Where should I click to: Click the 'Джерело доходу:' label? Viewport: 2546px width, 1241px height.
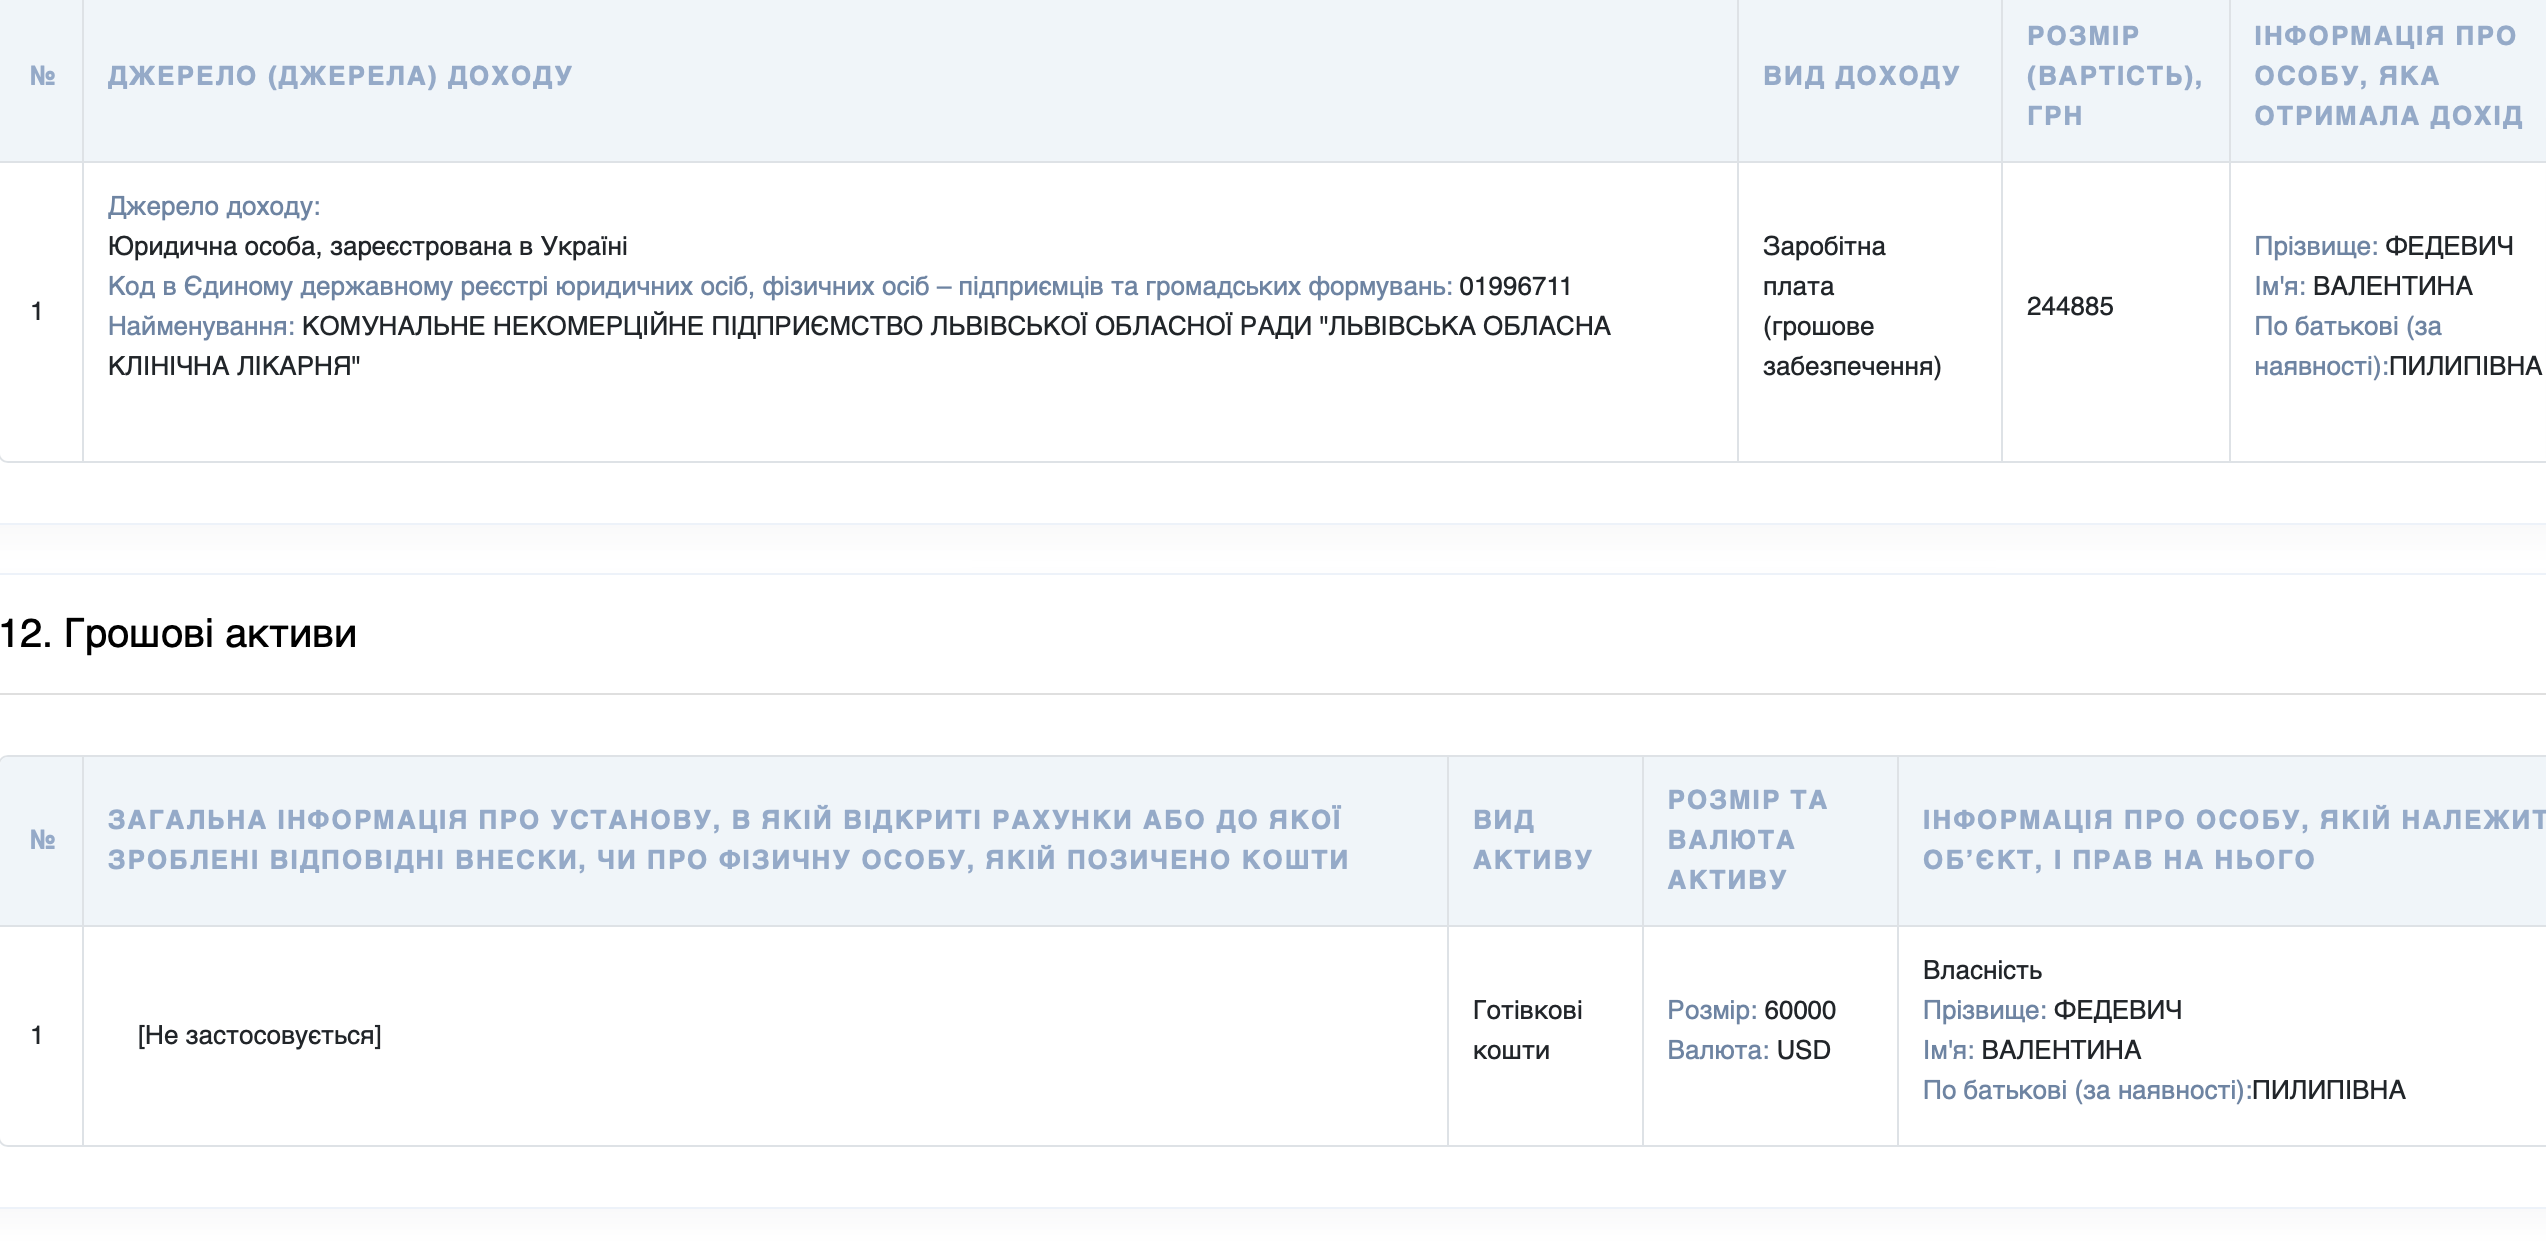(x=214, y=206)
